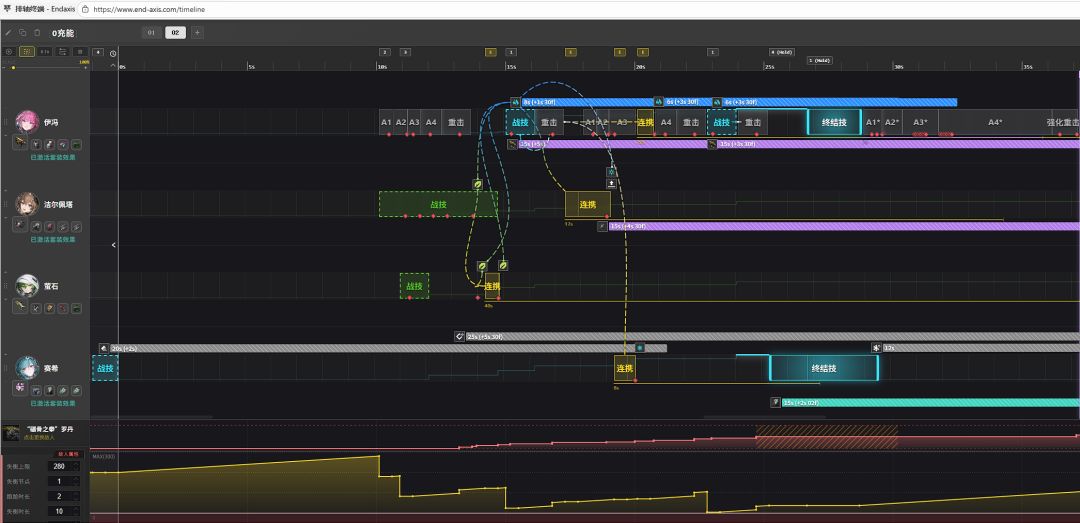The width and height of the screenshot is (1080, 523).
Task: Toggle the highlighted yellow grid snap button
Action: [x=27, y=51]
